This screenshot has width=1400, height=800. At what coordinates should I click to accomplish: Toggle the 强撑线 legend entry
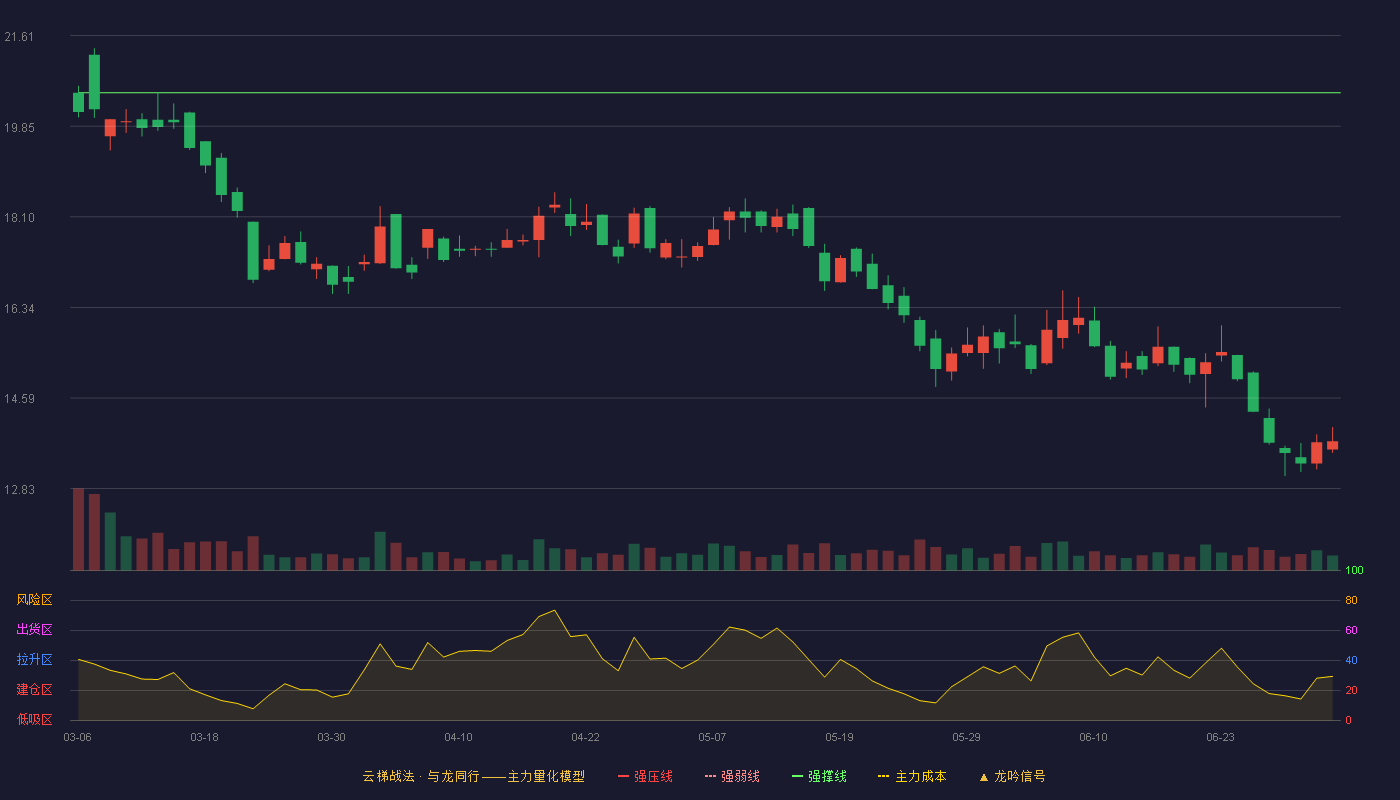pyautogui.click(x=819, y=776)
